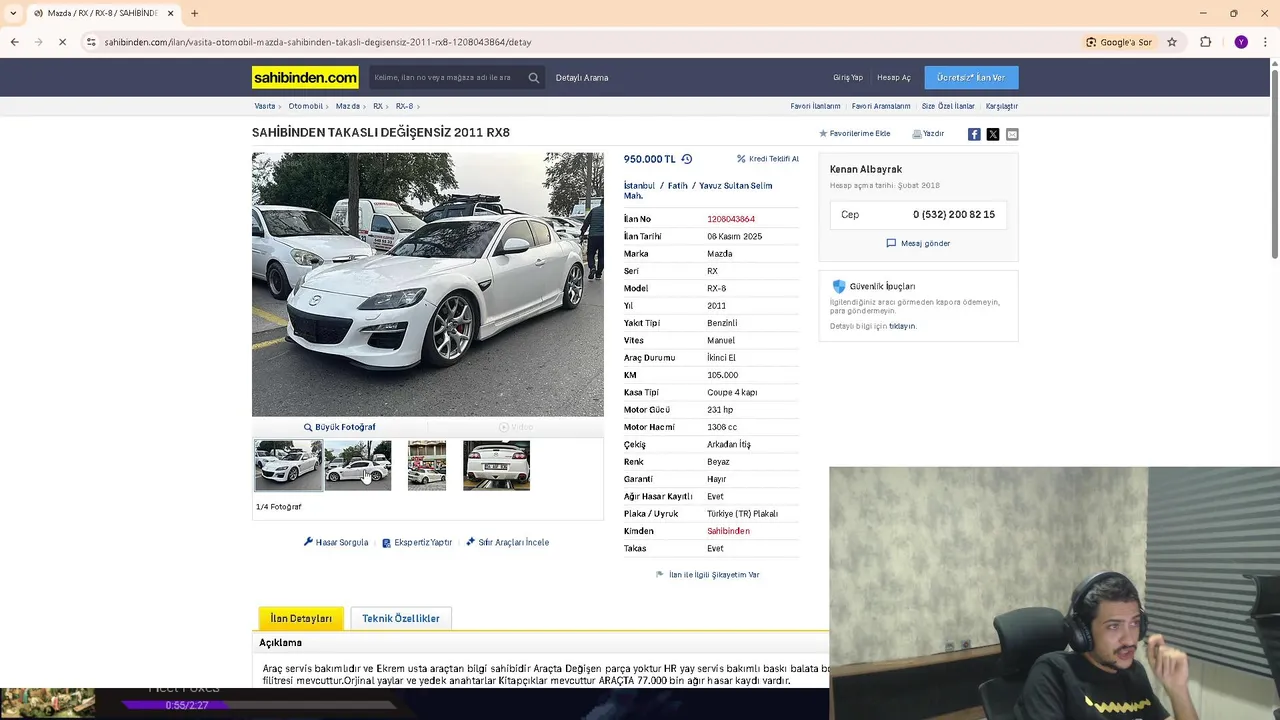Viewport: 1280px width, 720px height.
Task: Open Chrome three-dot menu
Action: [x=1265, y=42]
